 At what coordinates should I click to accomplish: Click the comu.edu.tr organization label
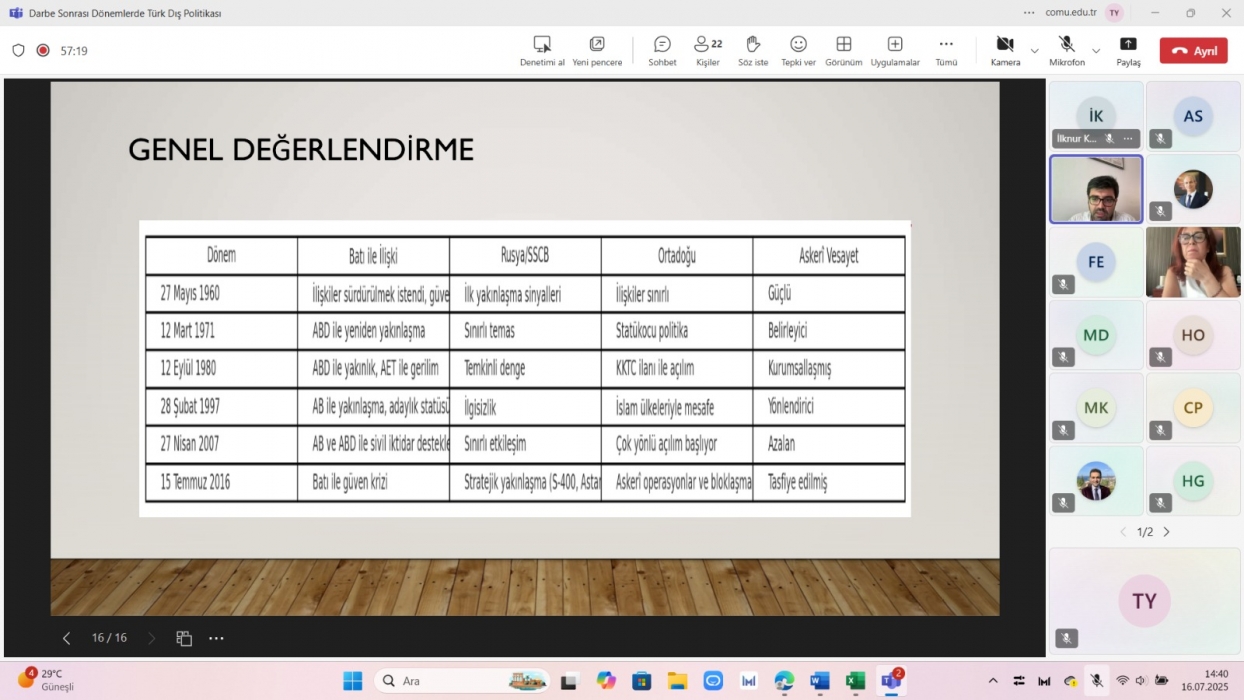[x=1071, y=13]
